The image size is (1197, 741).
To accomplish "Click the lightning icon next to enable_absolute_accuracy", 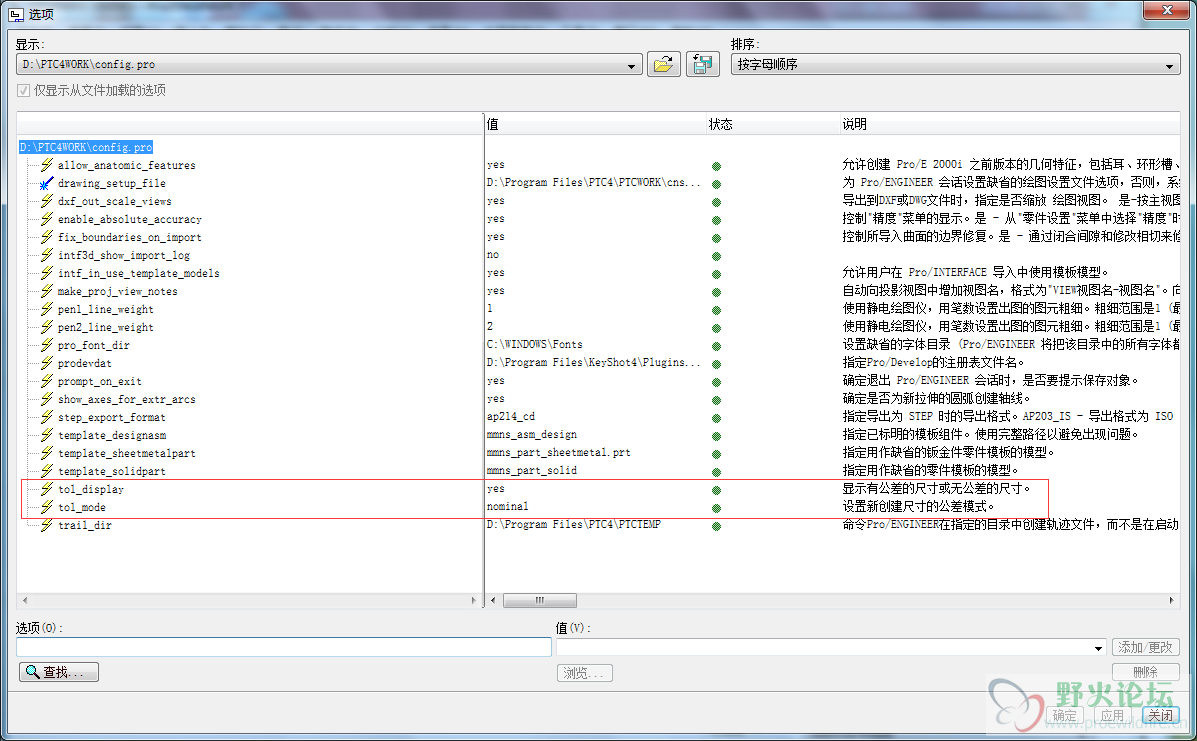I will tap(47, 219).
